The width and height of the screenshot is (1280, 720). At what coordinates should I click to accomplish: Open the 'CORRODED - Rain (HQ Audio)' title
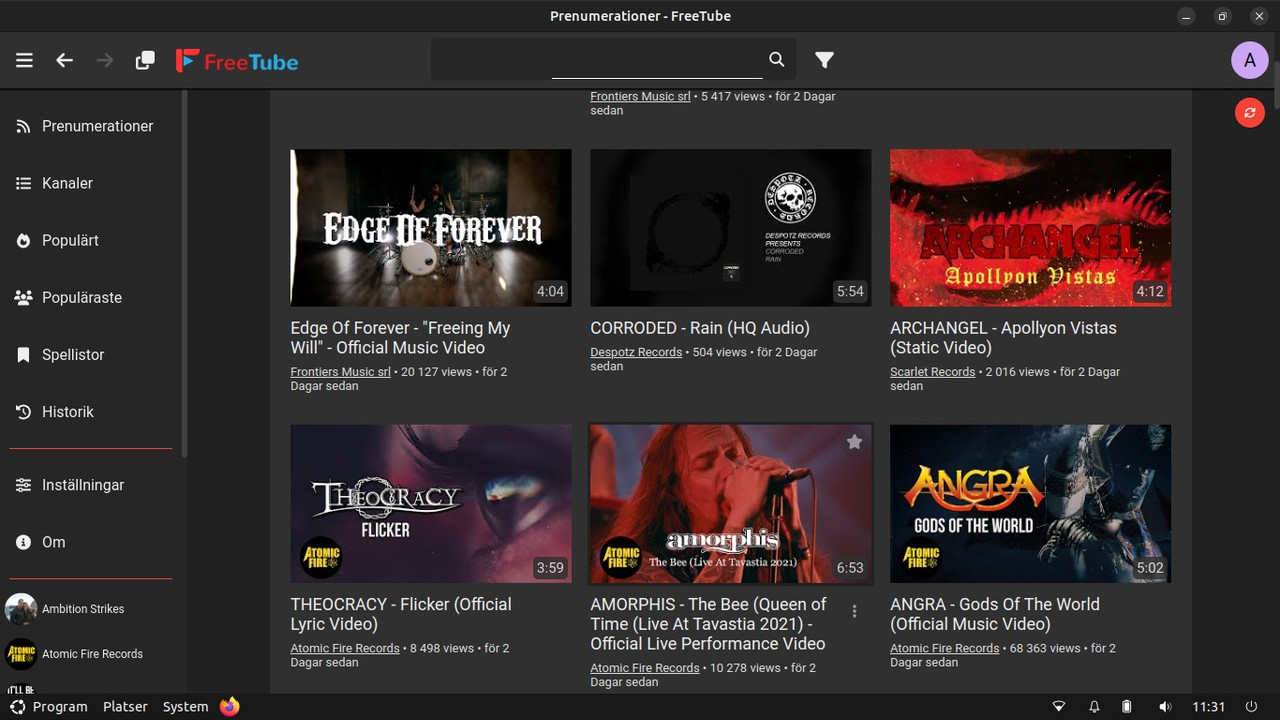click(x=700, y=328)
